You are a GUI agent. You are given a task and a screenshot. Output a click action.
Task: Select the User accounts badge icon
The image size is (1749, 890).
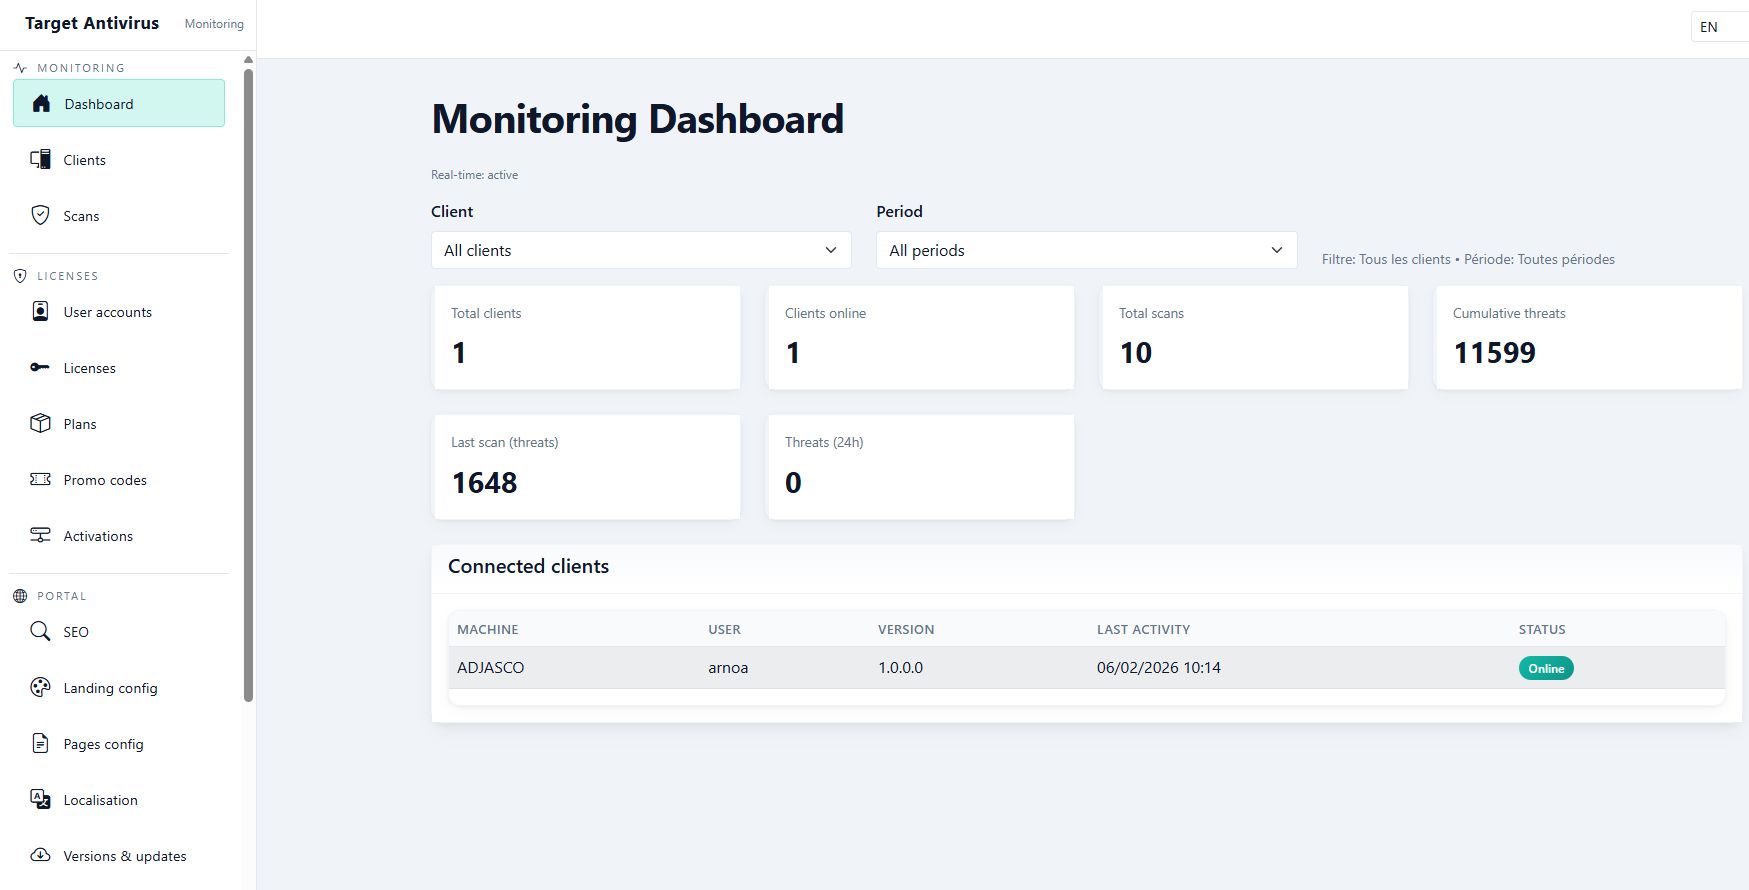[40, 312]
